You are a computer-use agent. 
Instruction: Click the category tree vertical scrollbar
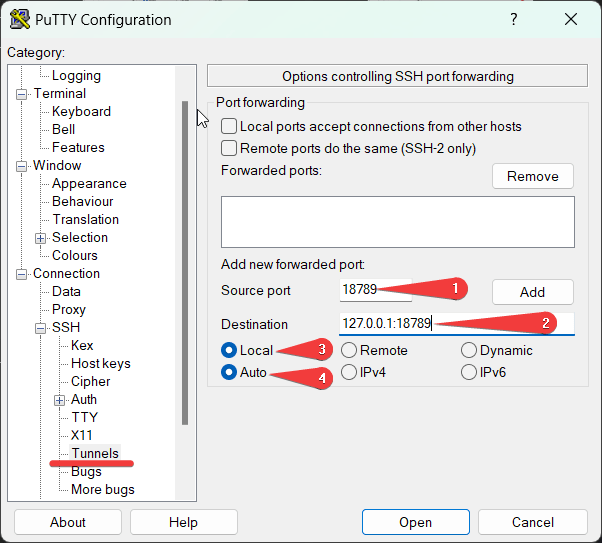(x=185, y=260)
